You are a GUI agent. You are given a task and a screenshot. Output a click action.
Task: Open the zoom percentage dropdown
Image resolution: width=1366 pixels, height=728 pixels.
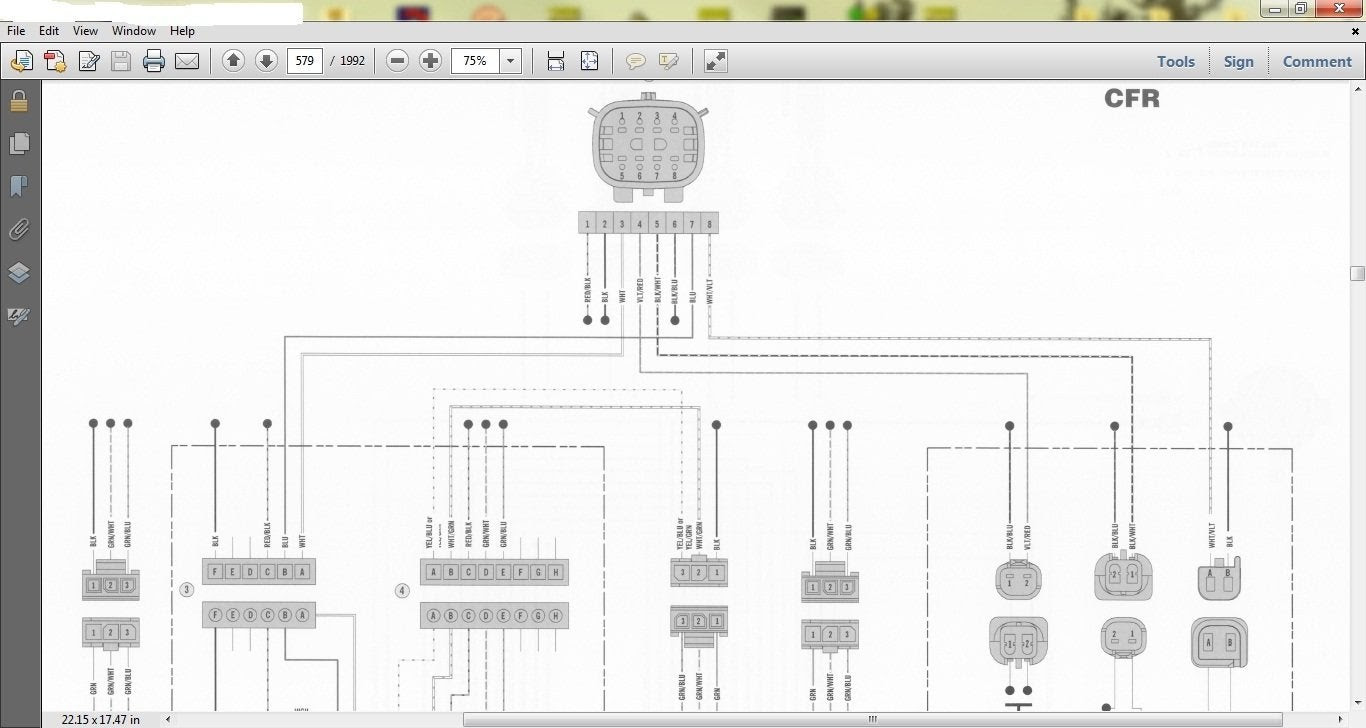[x=510, y=61]
